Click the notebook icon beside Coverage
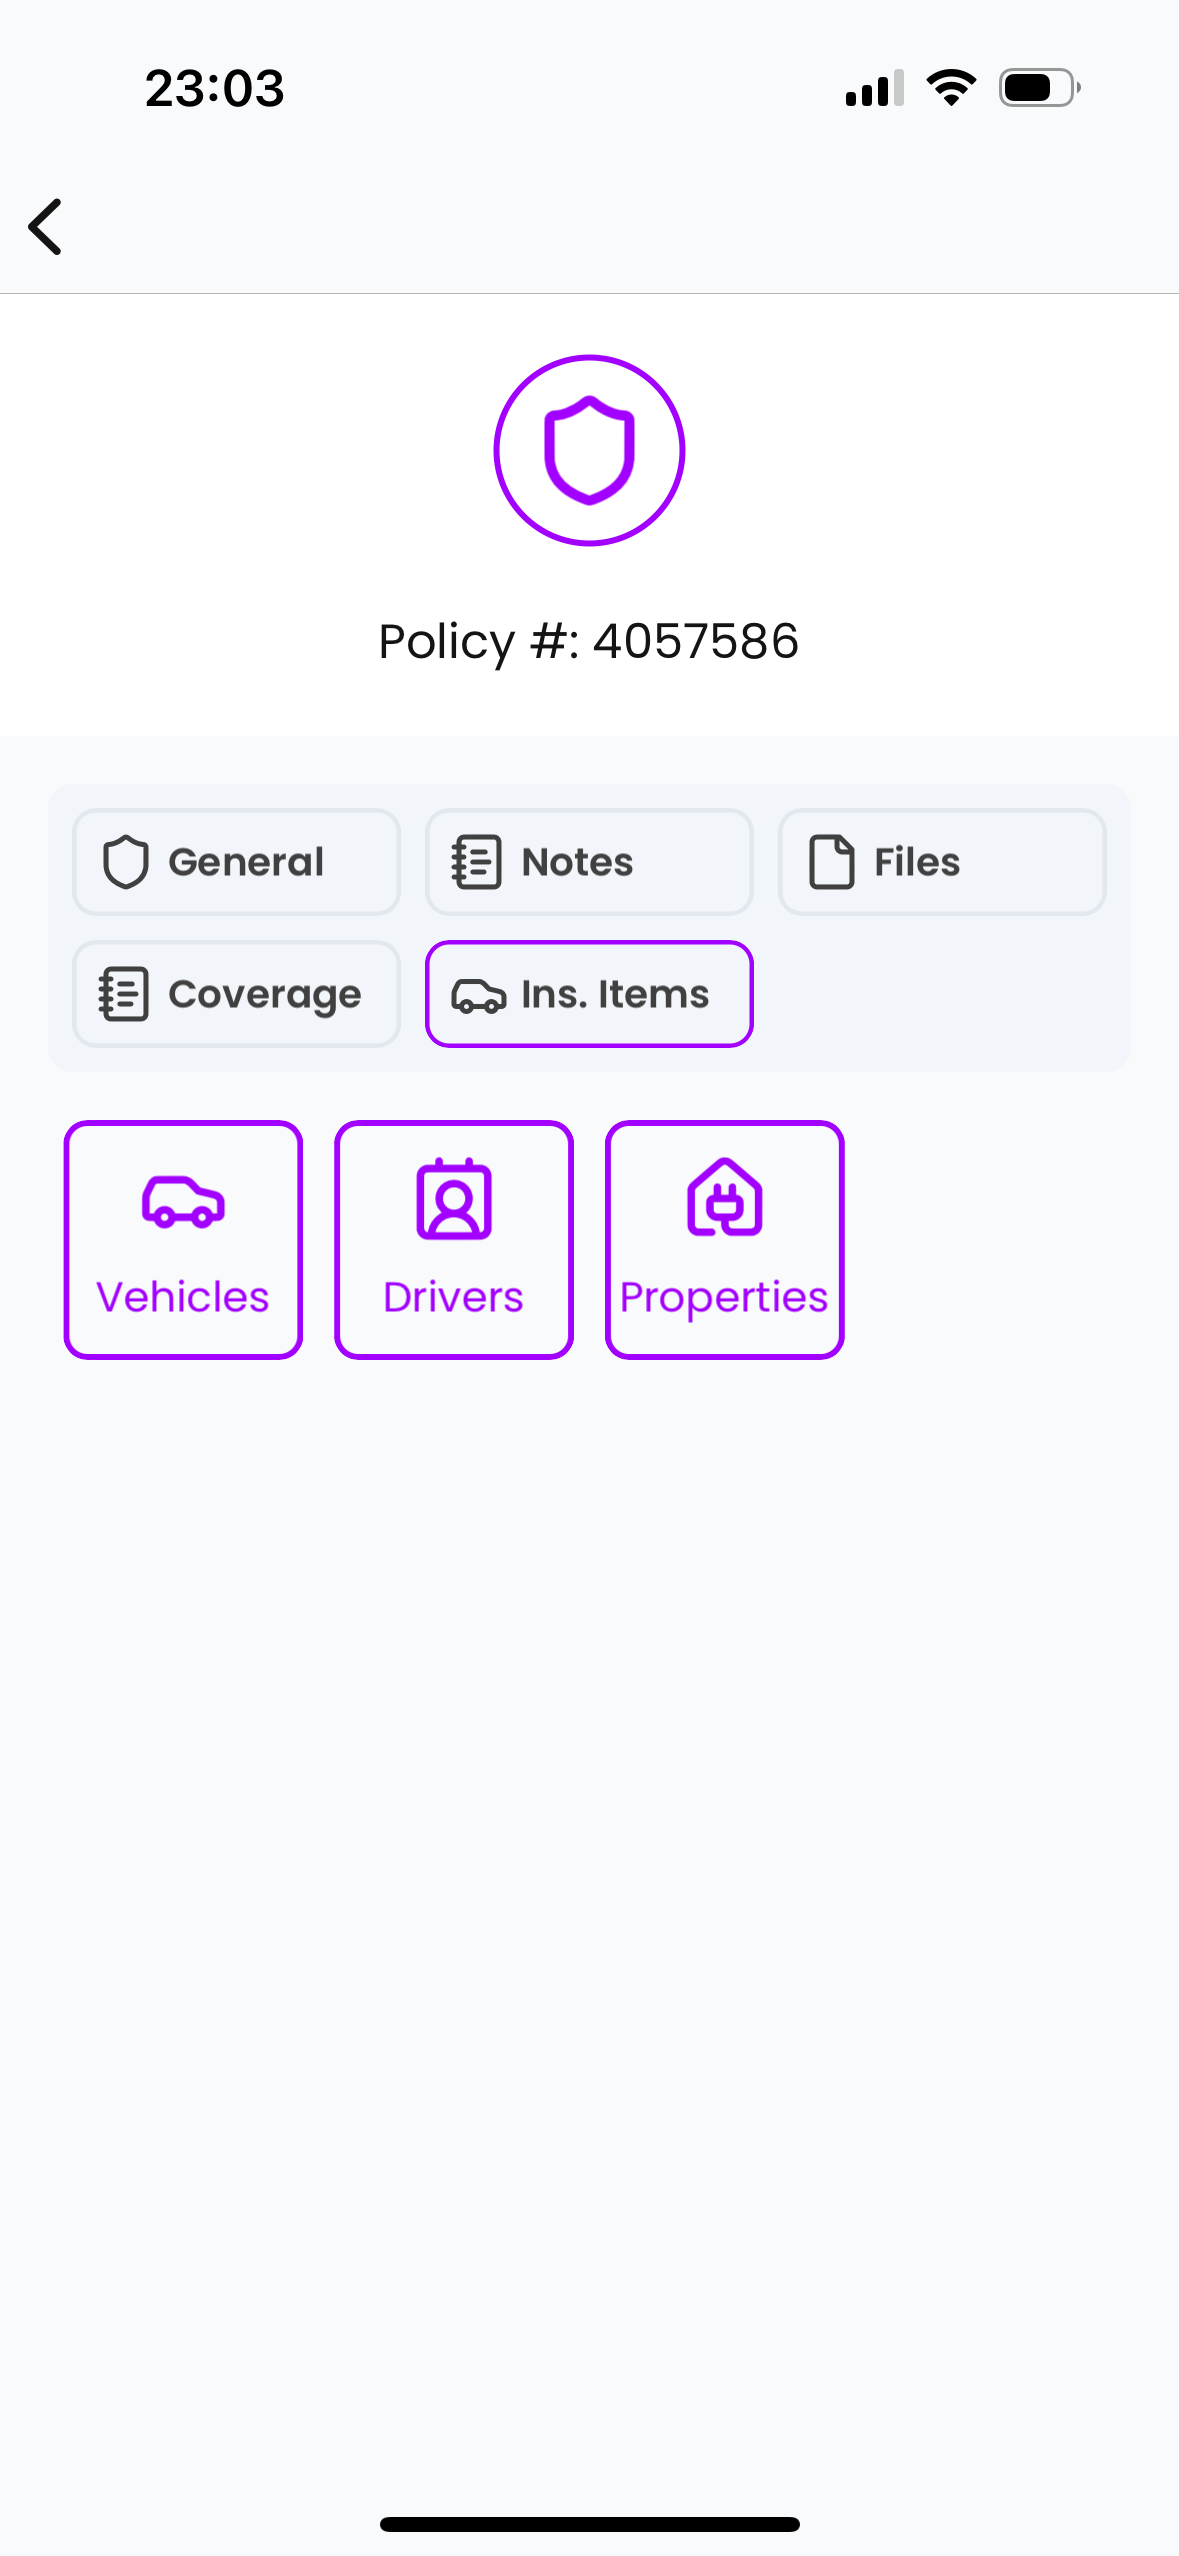Viewport: 1179px width, 2556px height. (124, 994)
